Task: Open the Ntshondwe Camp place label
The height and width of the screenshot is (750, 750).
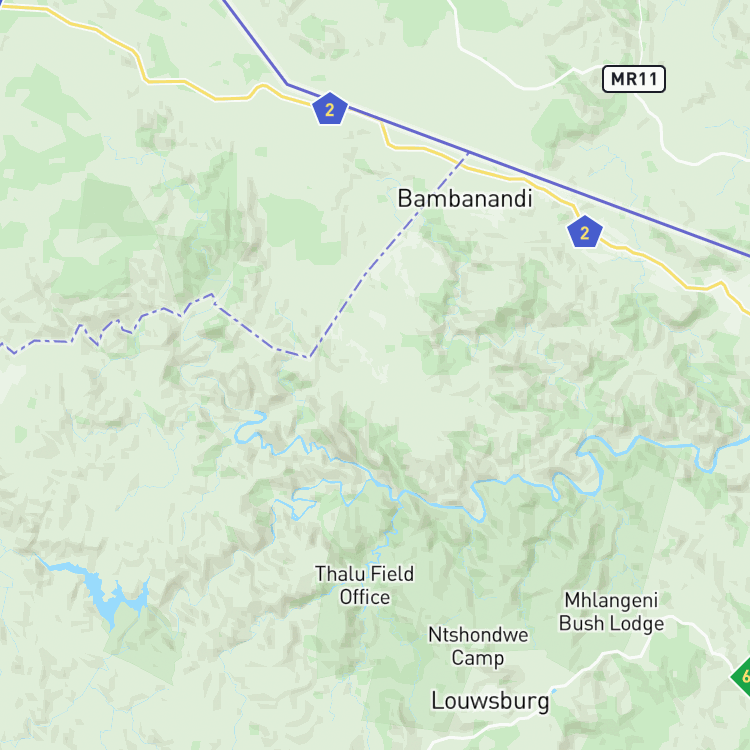Action: coord(478,646)
